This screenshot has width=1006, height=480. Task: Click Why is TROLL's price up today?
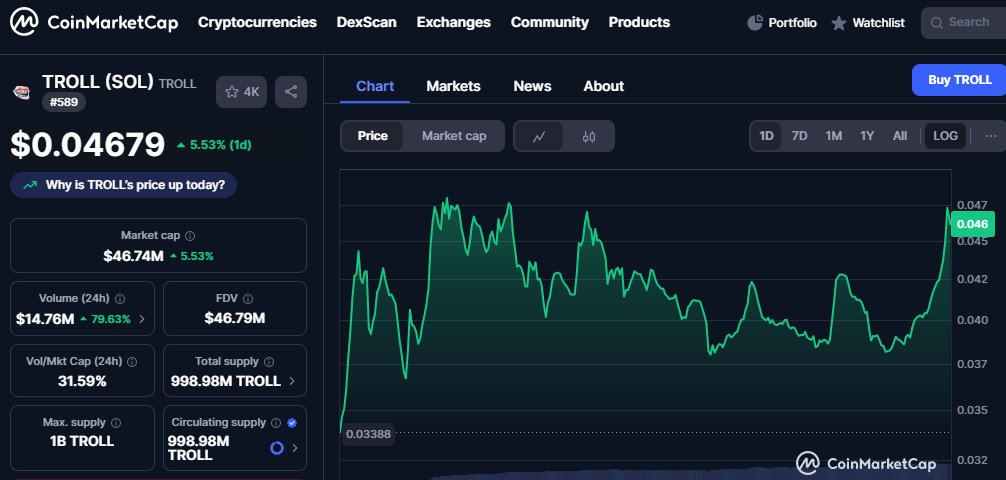coord(124,185)
